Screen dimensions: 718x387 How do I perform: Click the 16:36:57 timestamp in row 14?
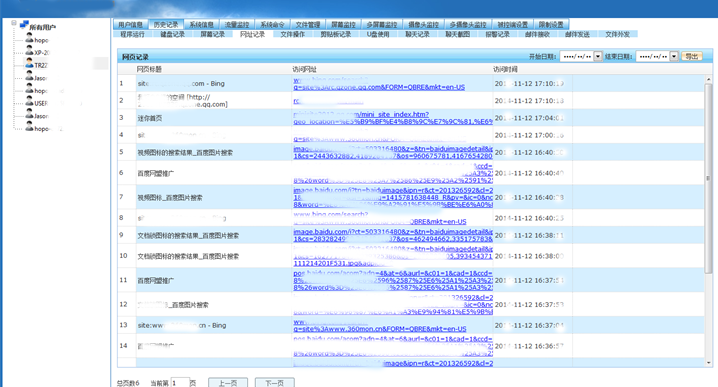click(x=529, y=346)
